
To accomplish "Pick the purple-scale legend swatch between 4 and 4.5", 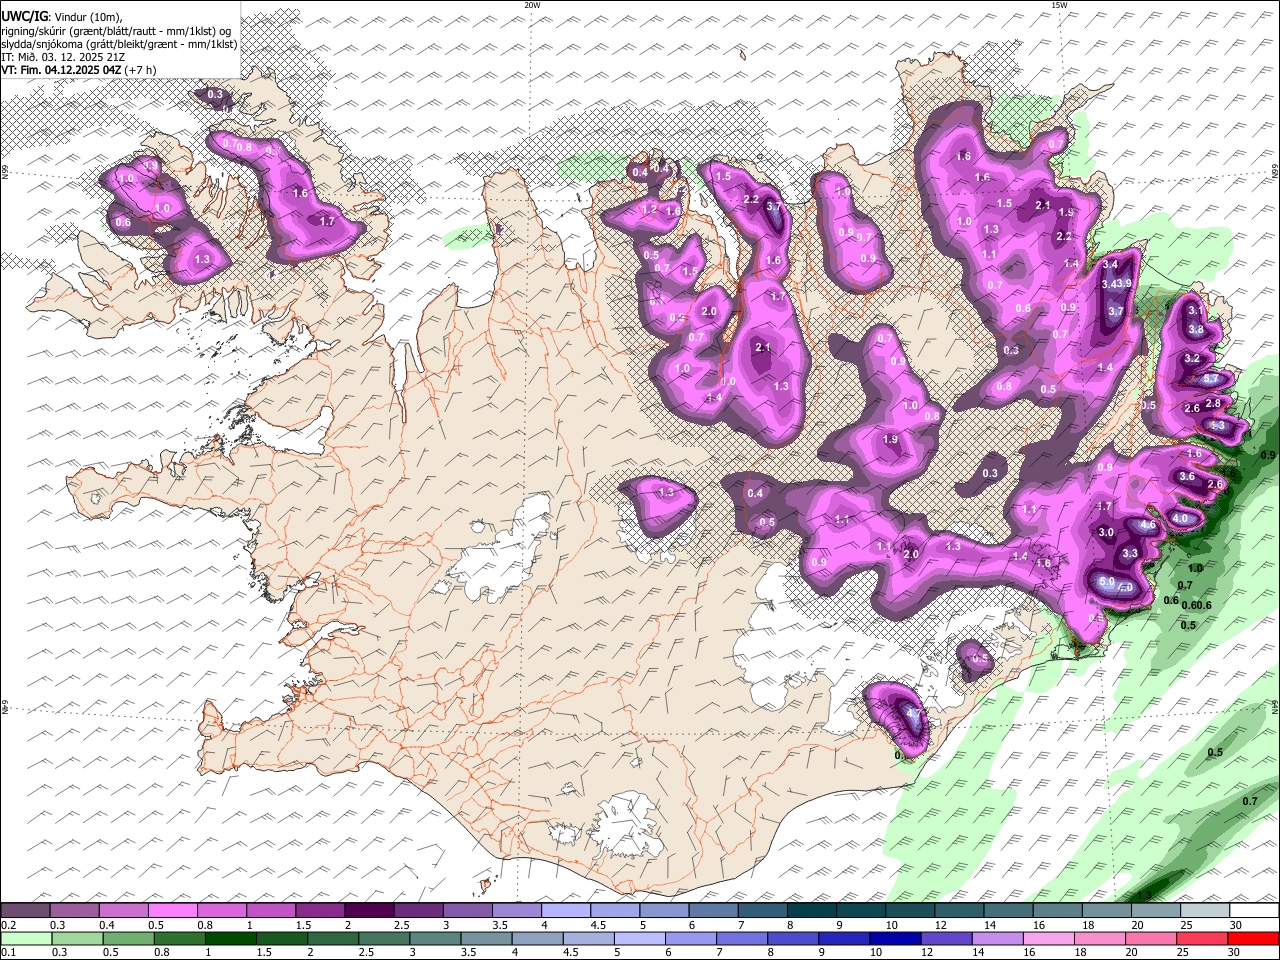I will [x=565, y=910].
